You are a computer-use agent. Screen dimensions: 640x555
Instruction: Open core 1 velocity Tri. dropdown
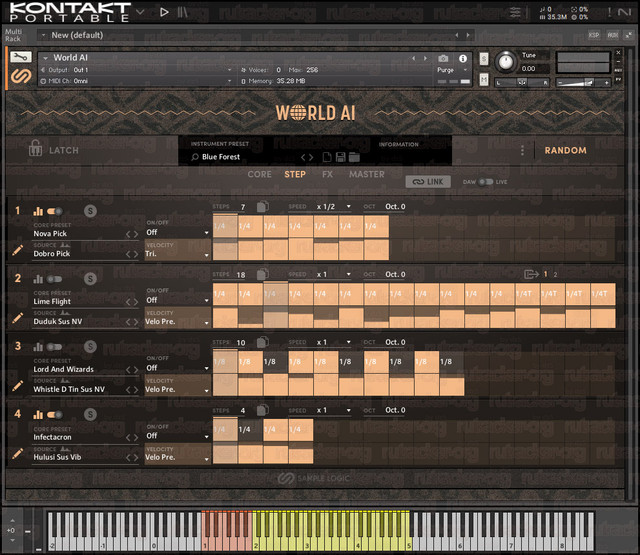pos(178,254)
